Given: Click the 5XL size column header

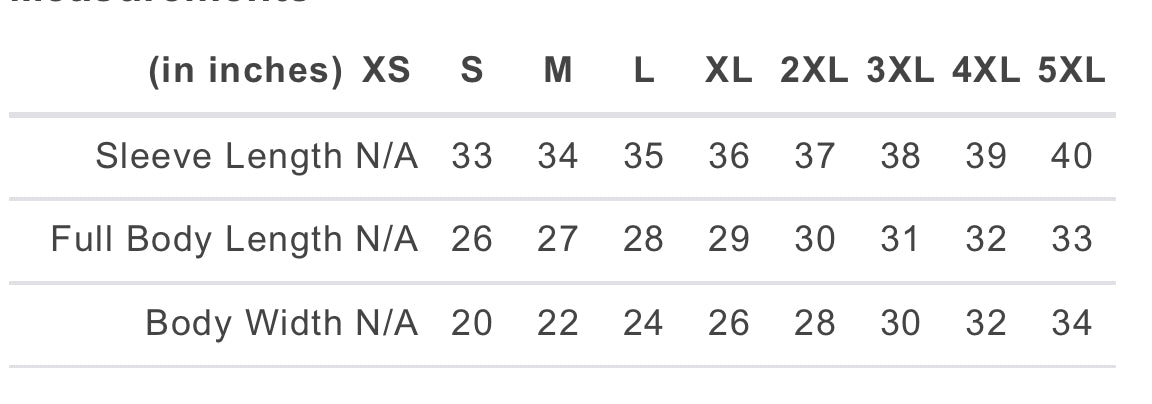Looking at the screenshot, I should pos(1072,71).
